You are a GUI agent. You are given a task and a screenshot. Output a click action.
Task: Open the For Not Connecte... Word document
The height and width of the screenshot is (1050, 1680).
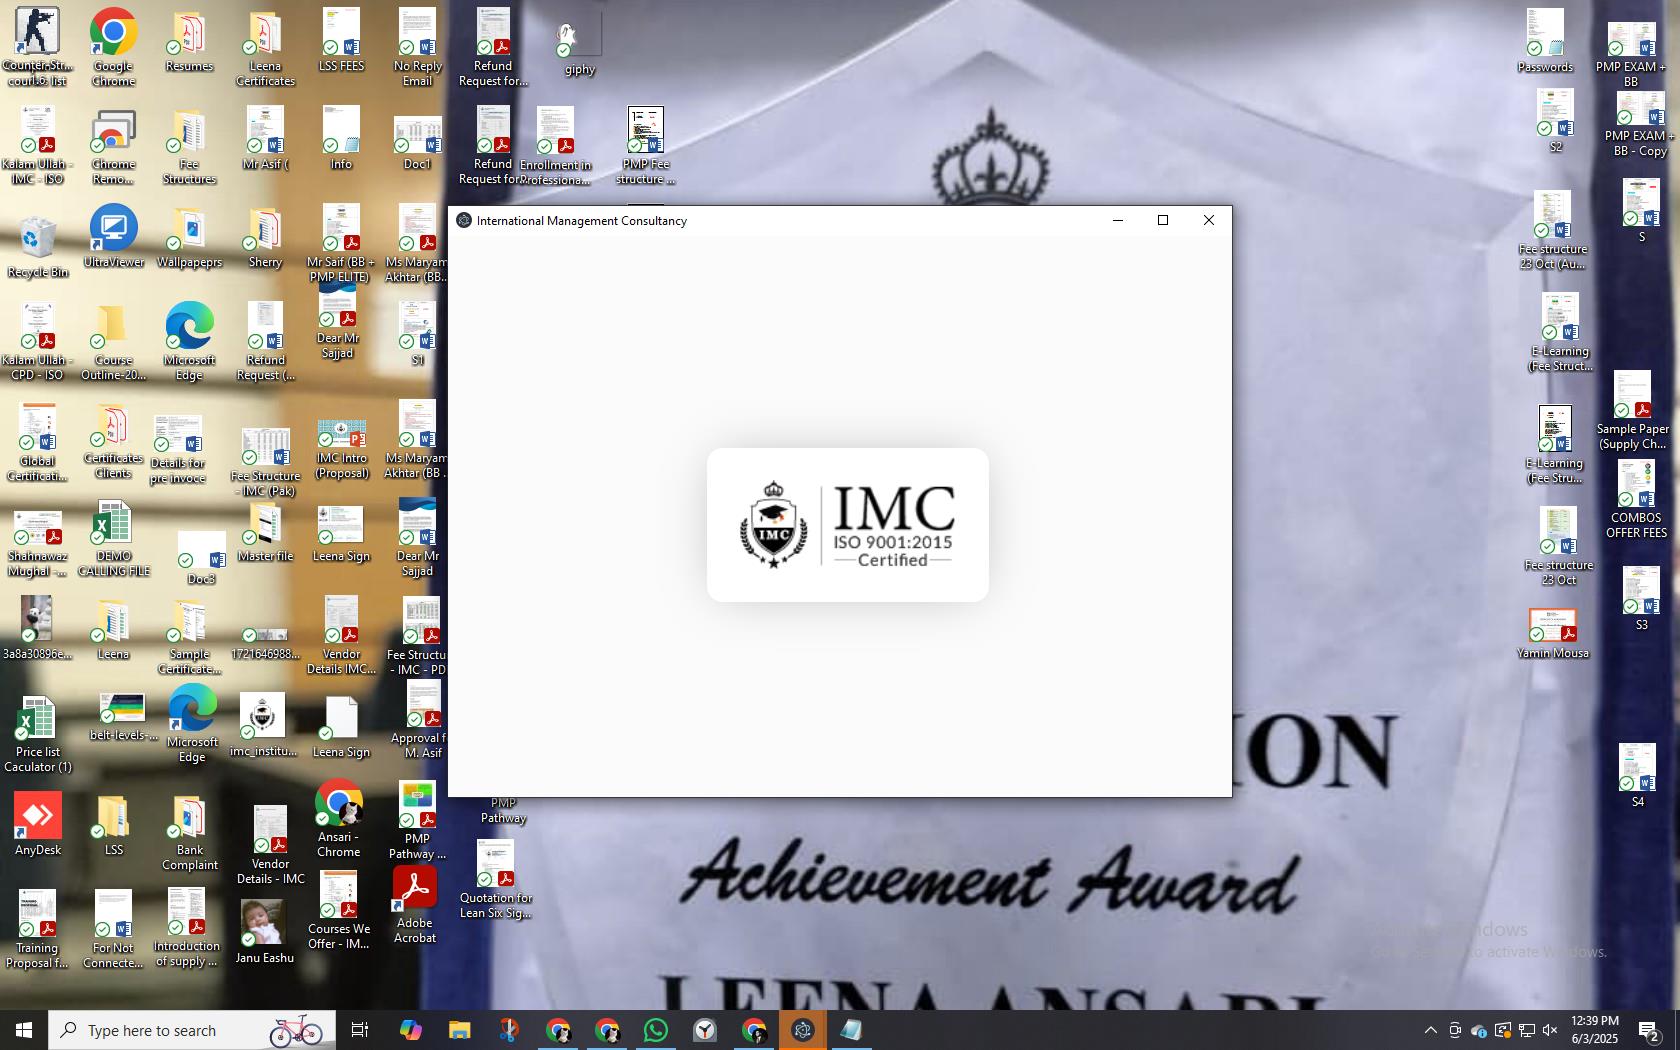[113, 930]
